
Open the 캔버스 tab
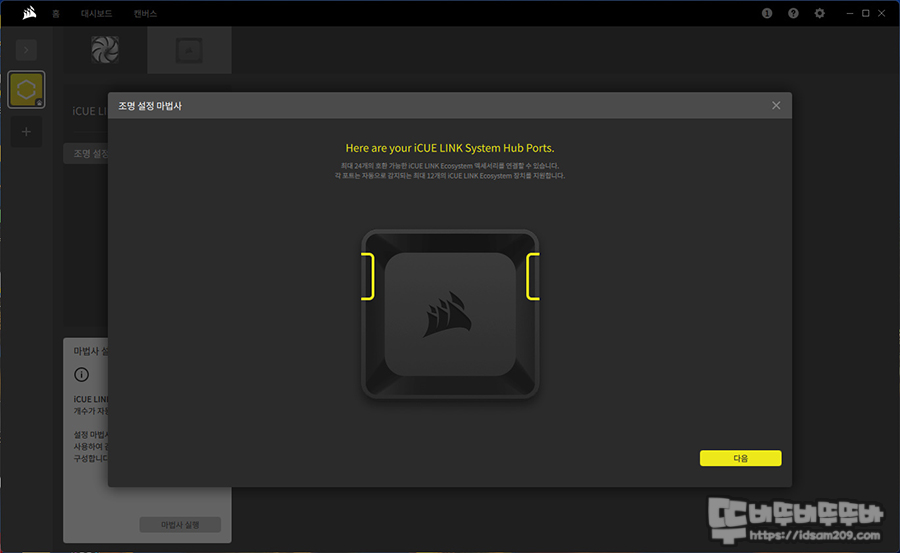point(145,13)
